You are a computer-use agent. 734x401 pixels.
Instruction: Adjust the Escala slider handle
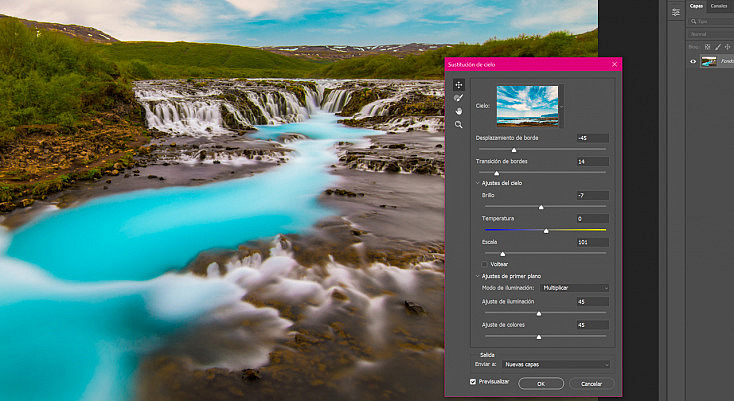(502, 254)
